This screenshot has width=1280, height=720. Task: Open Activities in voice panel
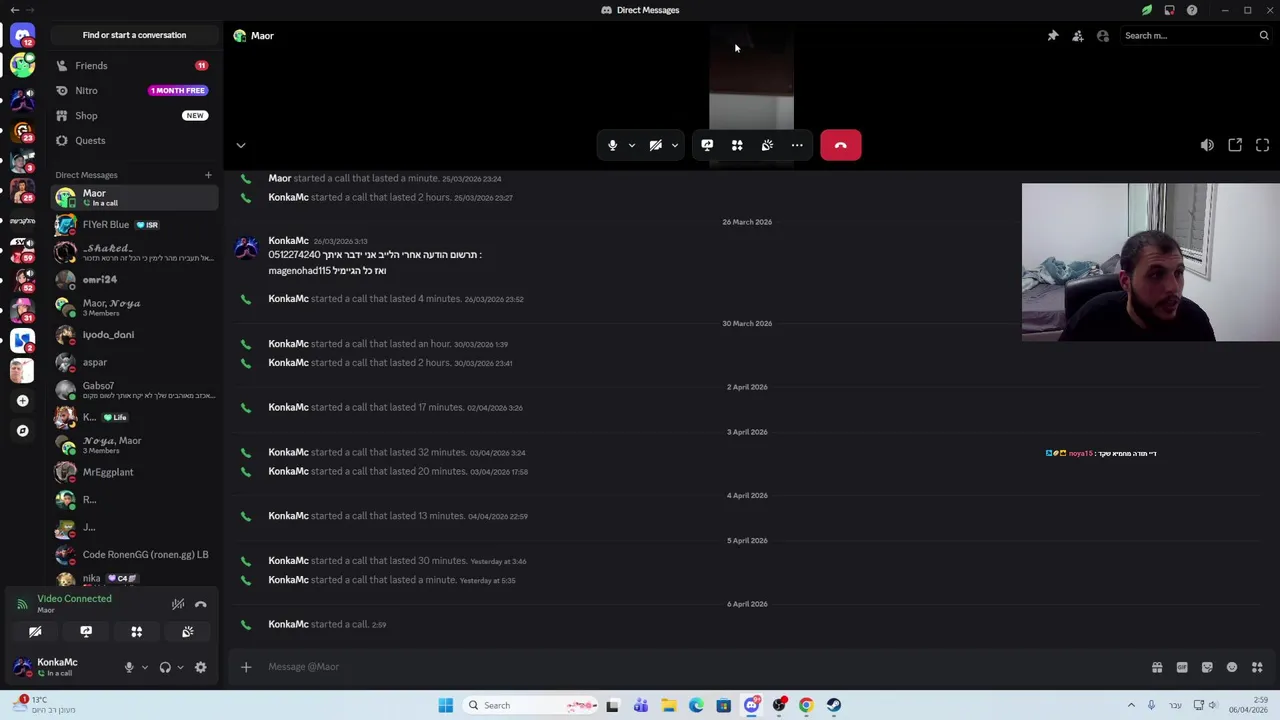[137, 632]
